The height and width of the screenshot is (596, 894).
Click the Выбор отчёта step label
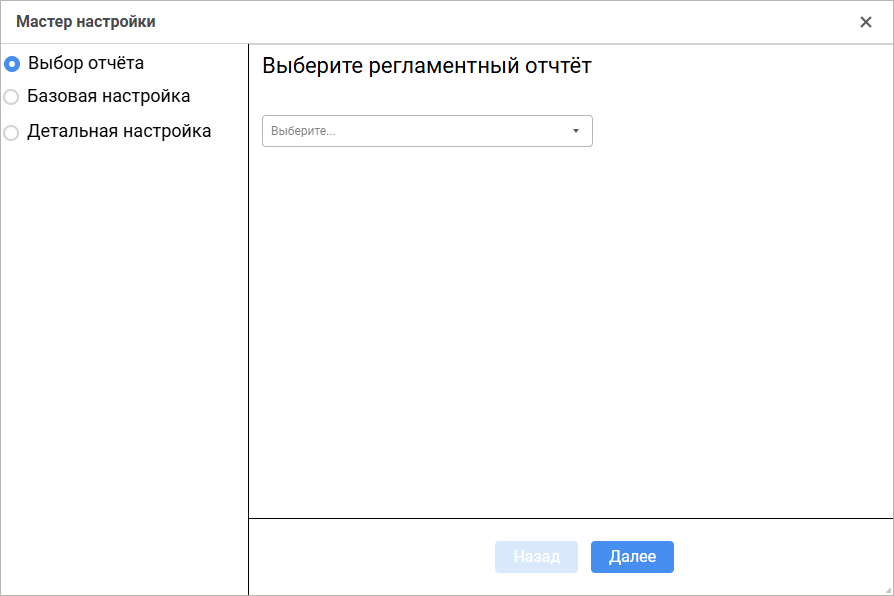[86, 63]
